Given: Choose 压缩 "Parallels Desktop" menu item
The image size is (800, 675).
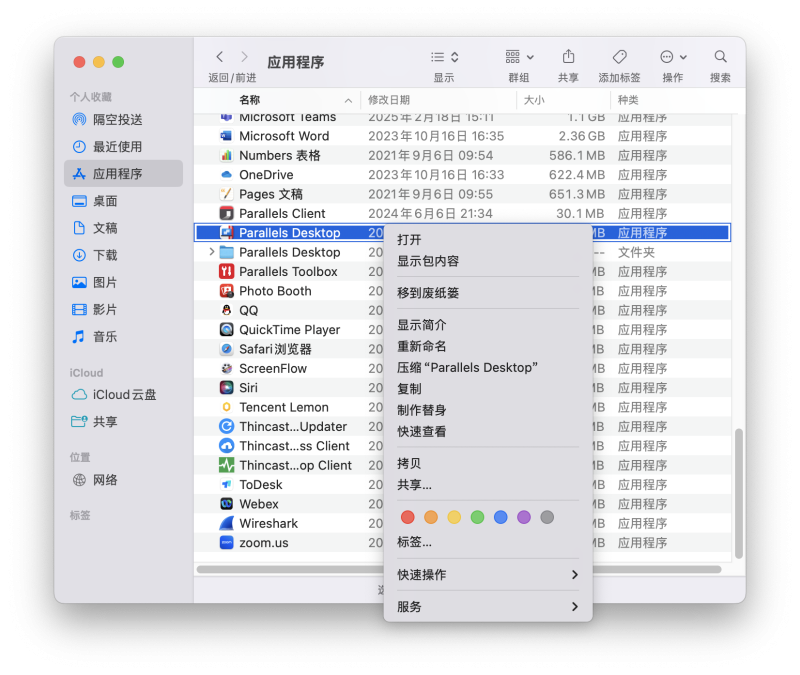Looking at the screenshot, I should click(488, 368).
